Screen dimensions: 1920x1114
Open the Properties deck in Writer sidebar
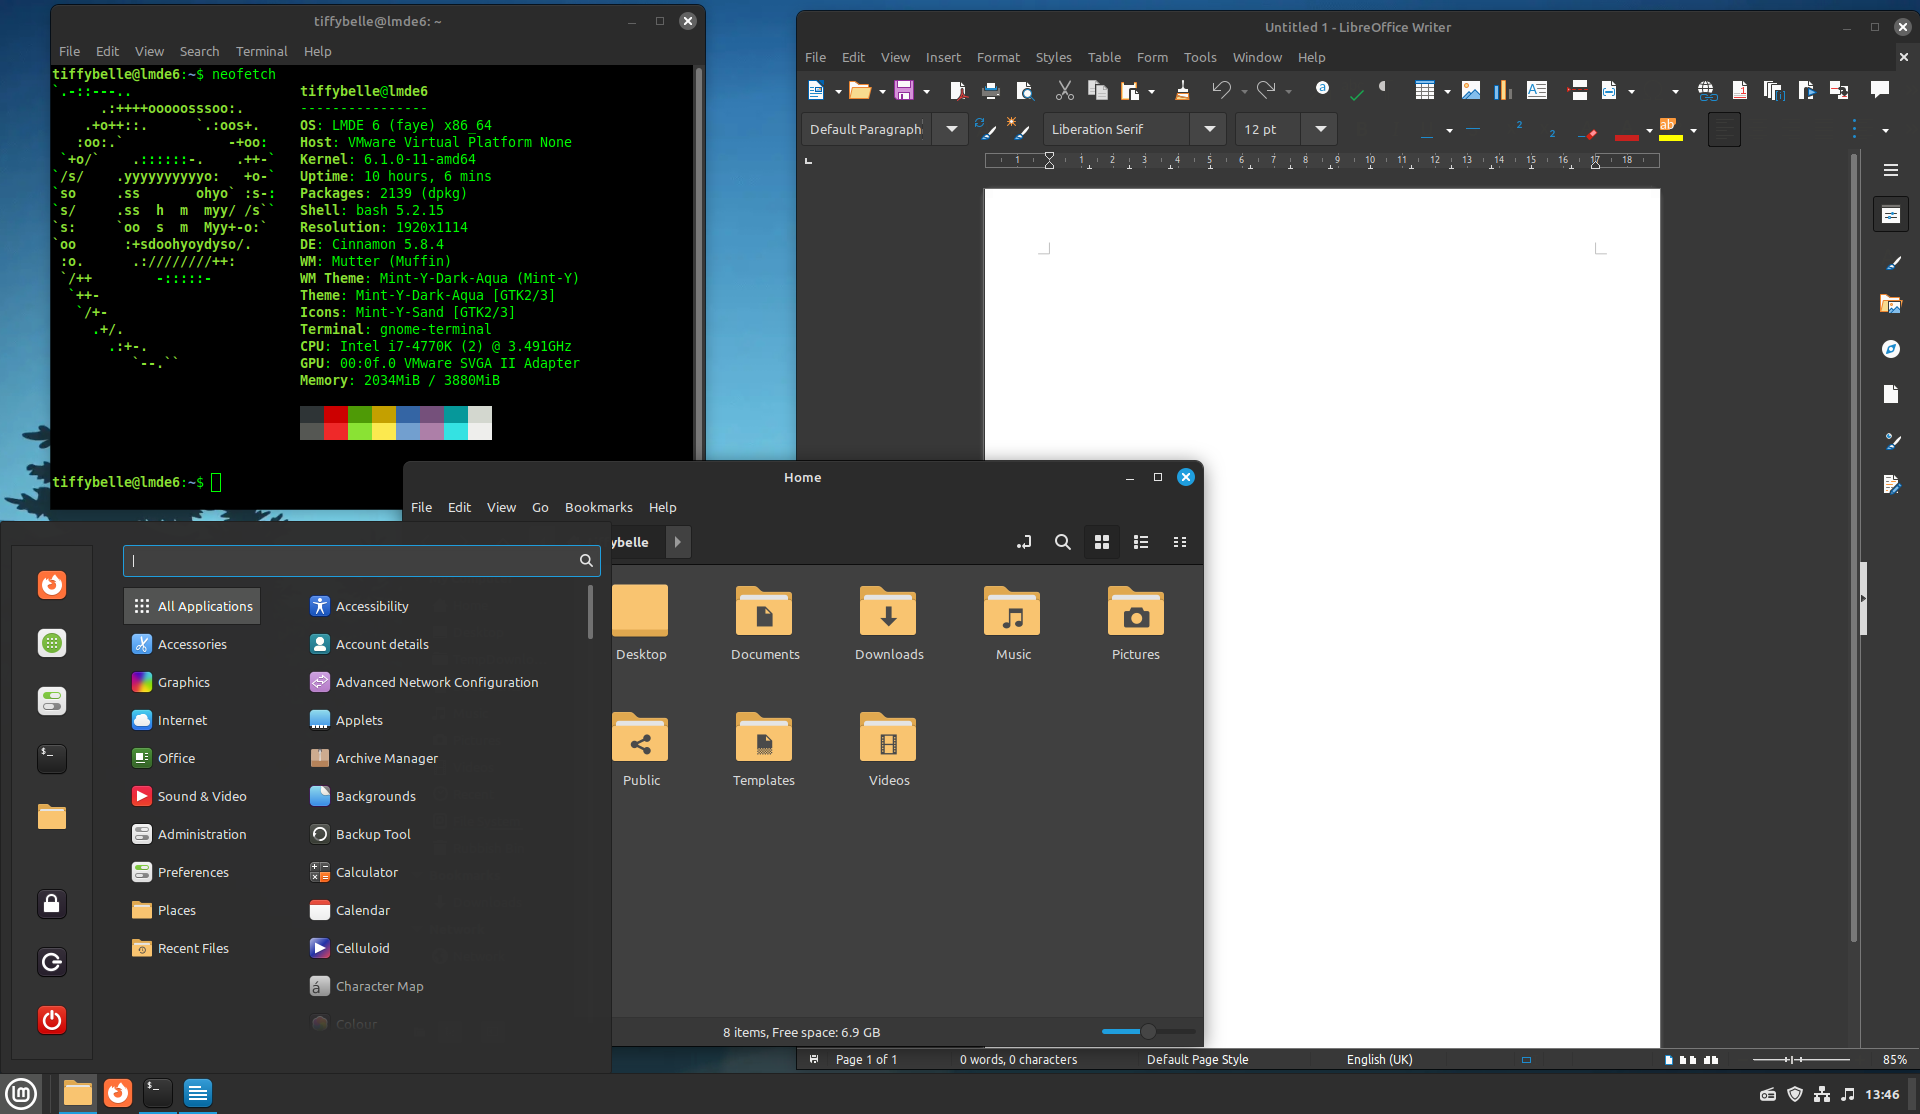[x=1890, y=214]
